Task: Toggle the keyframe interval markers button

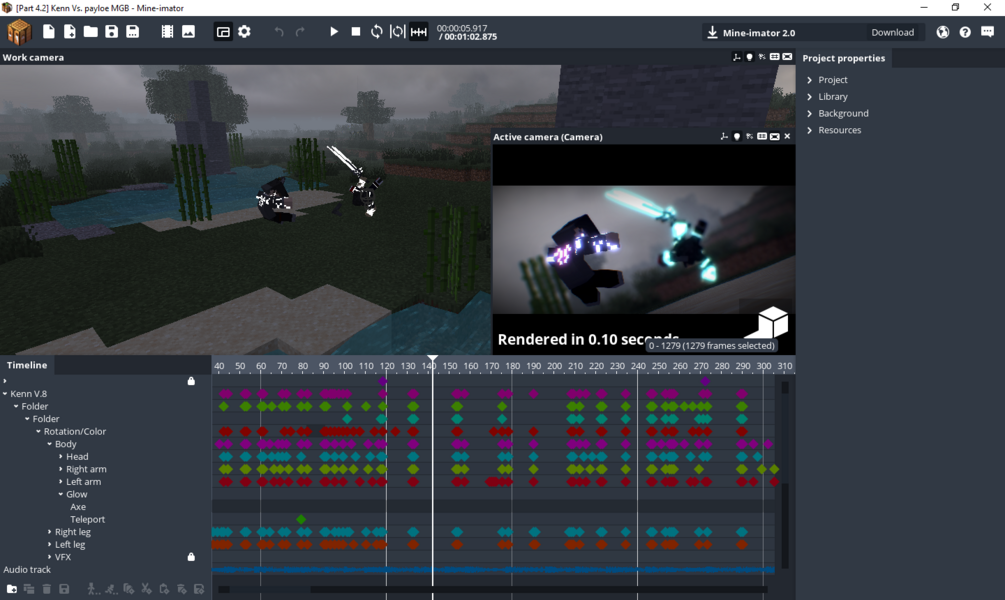Action: click(x=419, y=31)
